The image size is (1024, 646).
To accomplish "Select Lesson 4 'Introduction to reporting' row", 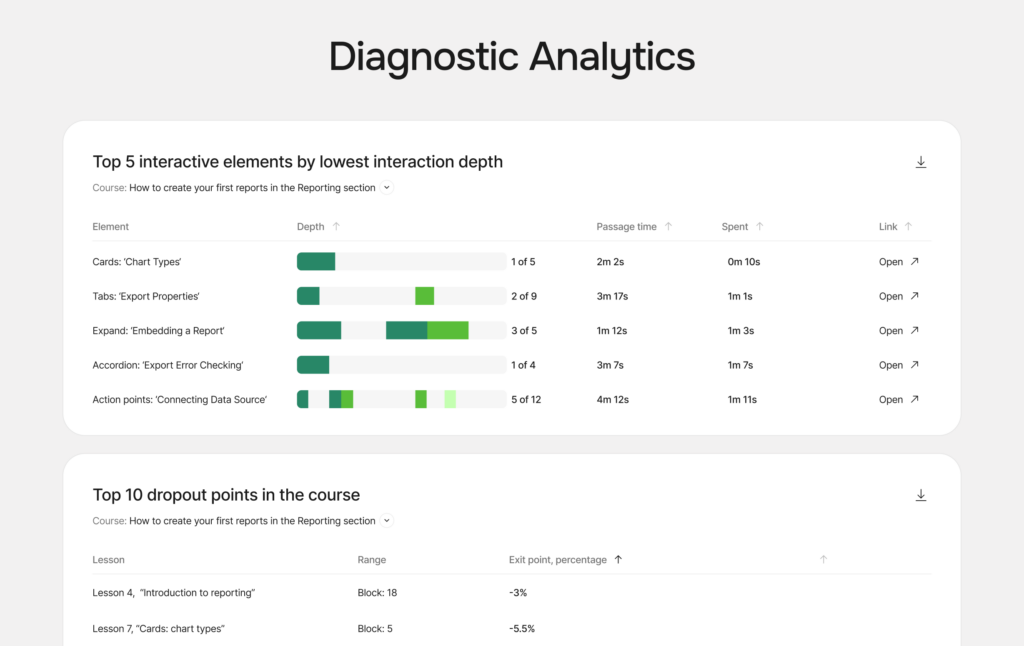I will coord(174,593).
